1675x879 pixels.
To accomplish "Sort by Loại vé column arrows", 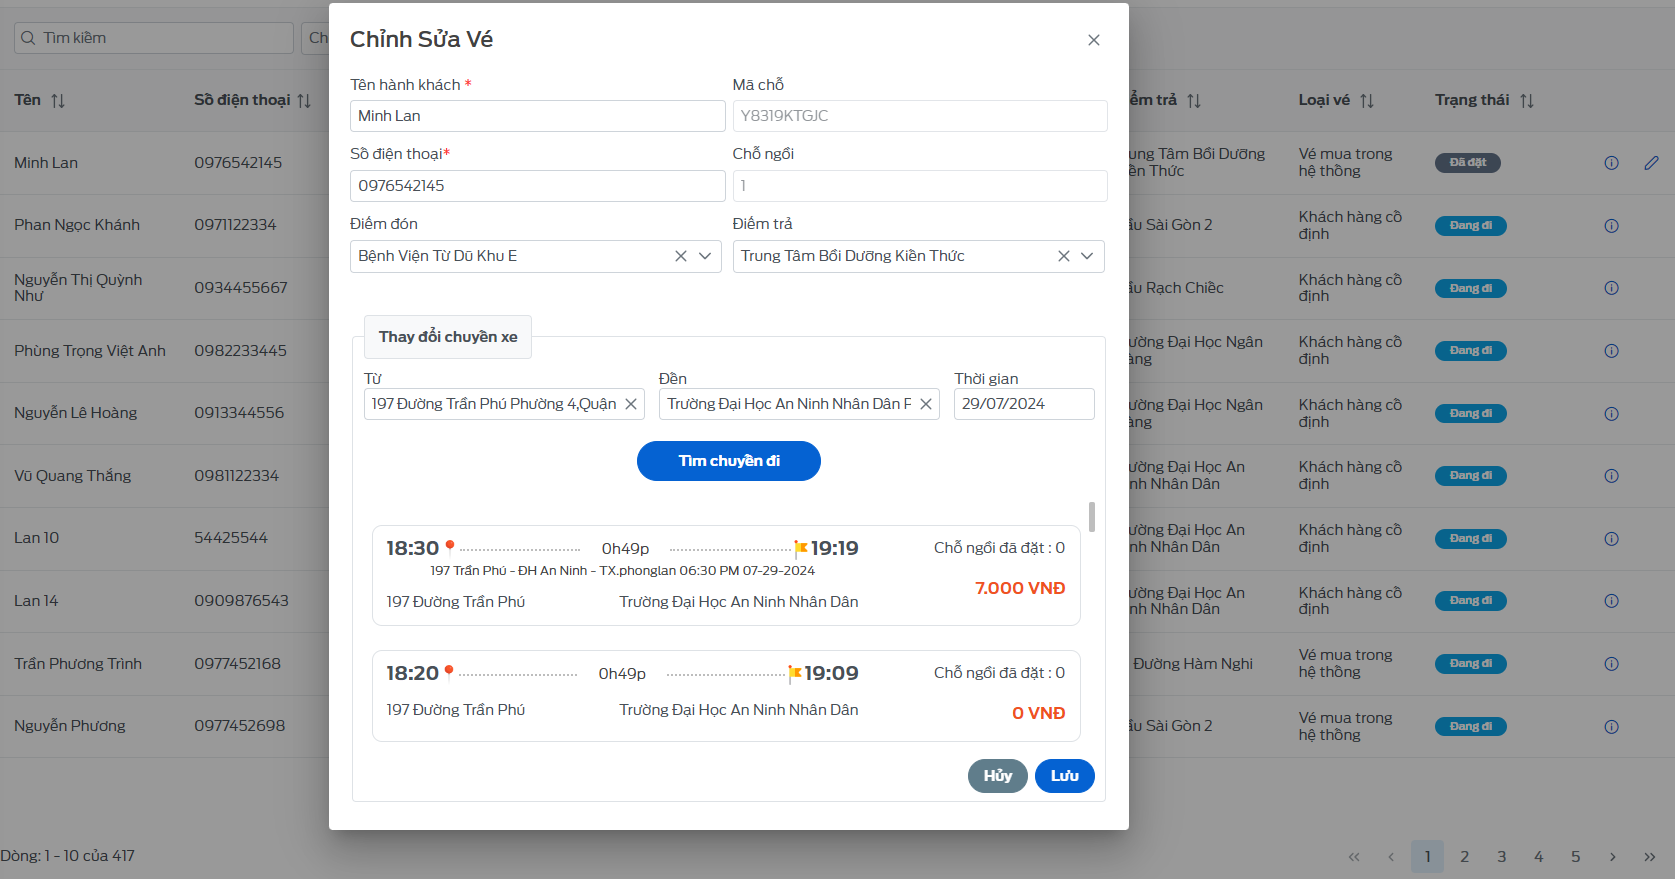I will 1367,100.
